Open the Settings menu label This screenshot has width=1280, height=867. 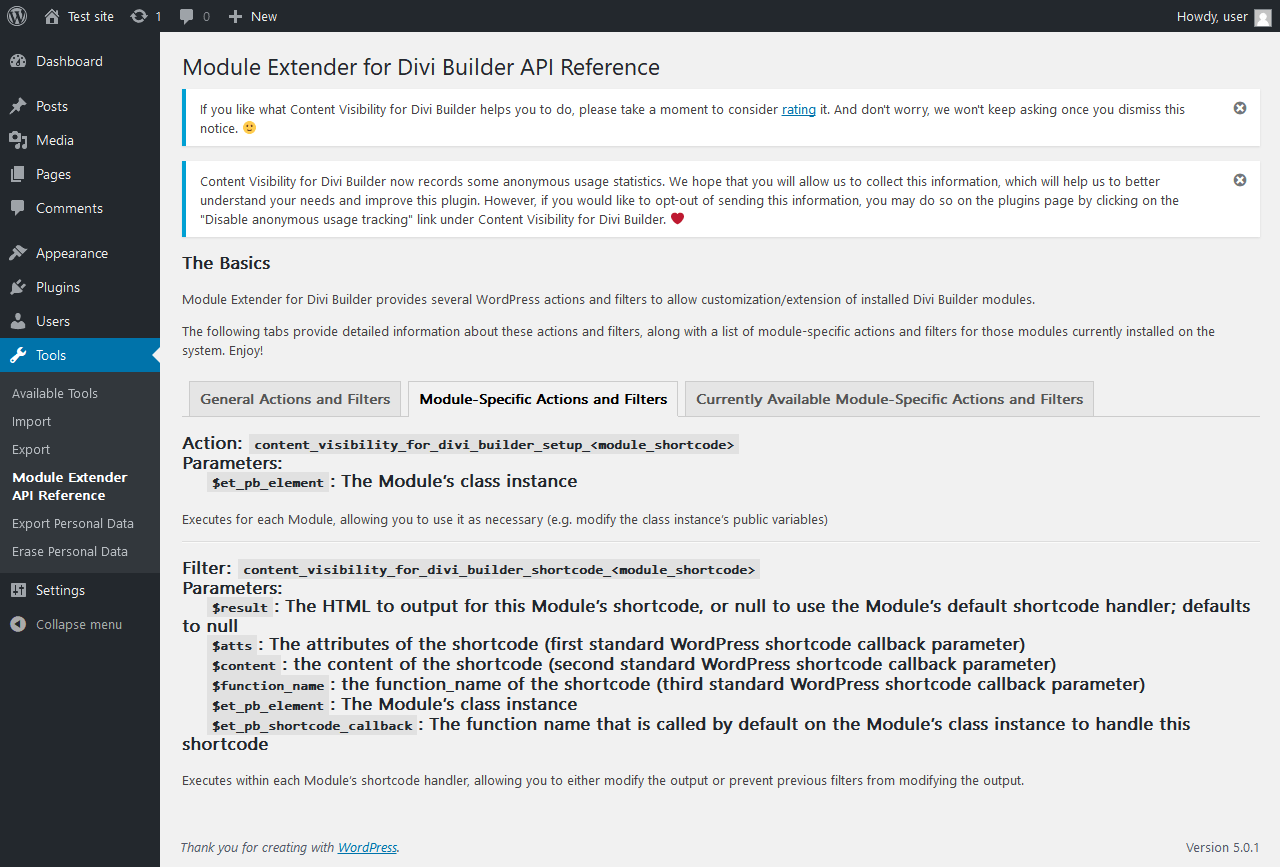point(60,590)
